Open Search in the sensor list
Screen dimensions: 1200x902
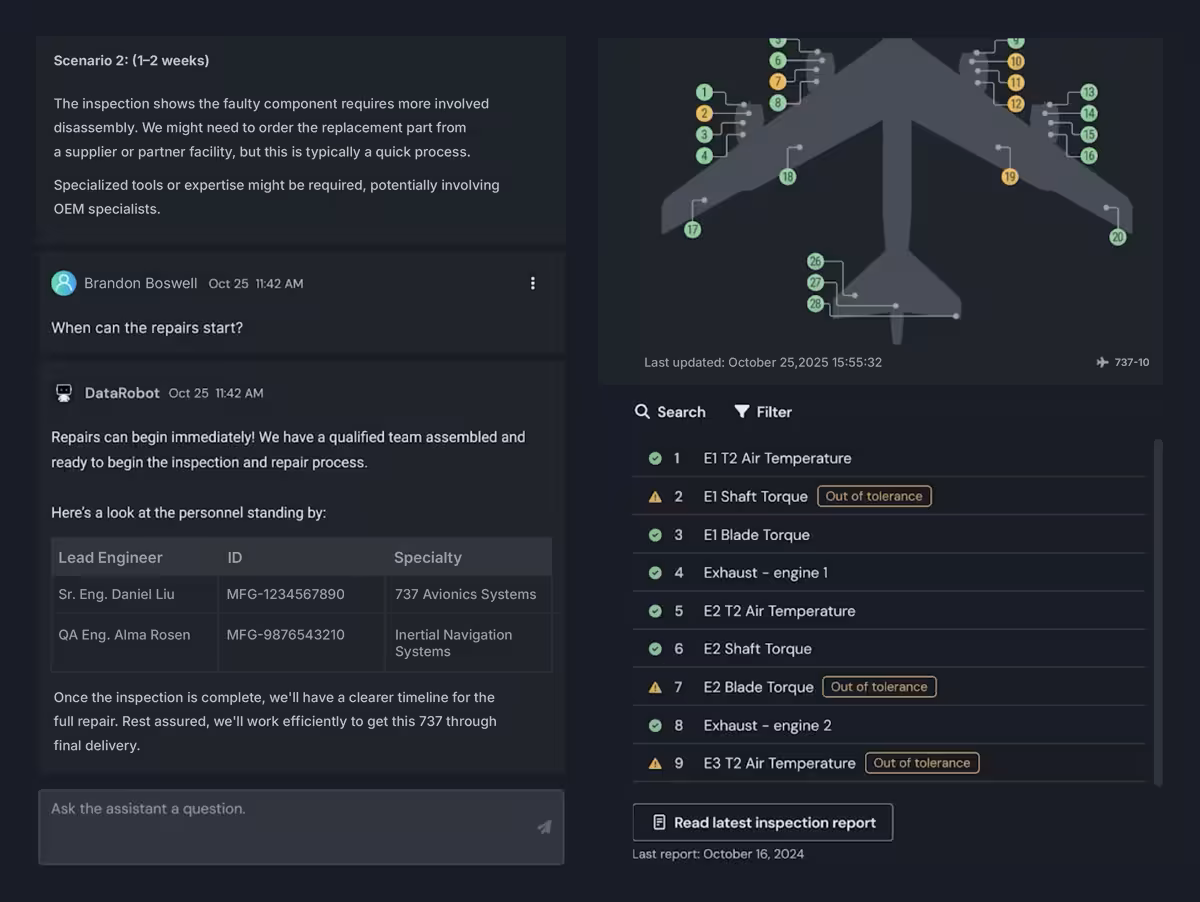(x=670, y=412)
